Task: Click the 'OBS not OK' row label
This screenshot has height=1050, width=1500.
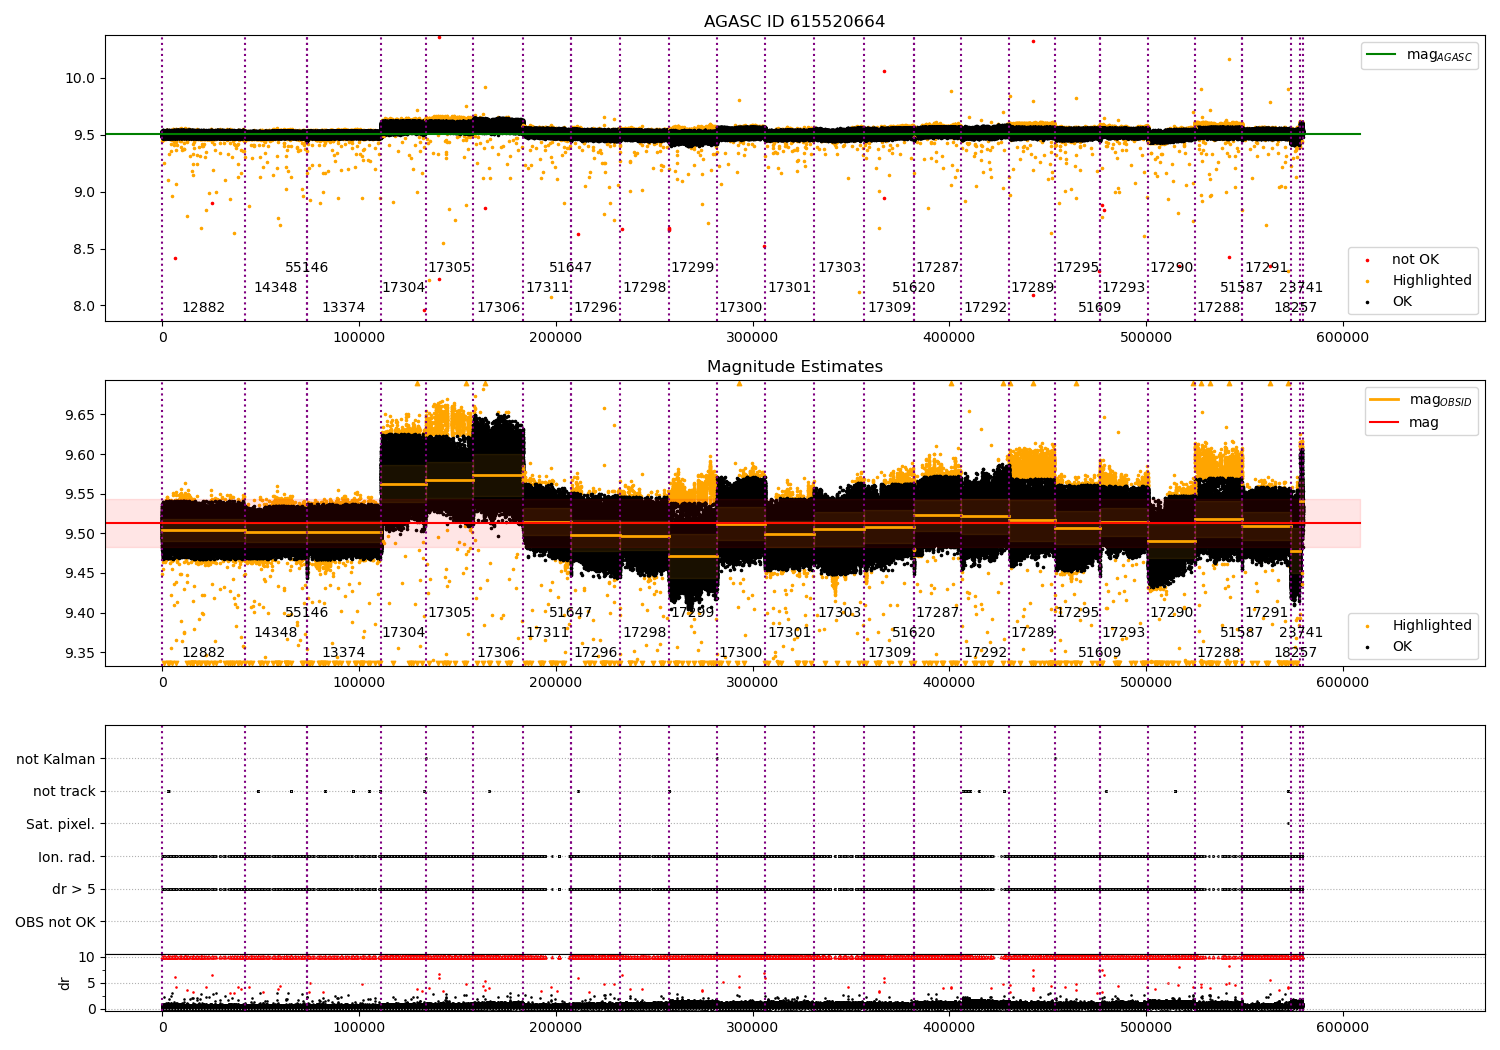Action: pos(56,922)
